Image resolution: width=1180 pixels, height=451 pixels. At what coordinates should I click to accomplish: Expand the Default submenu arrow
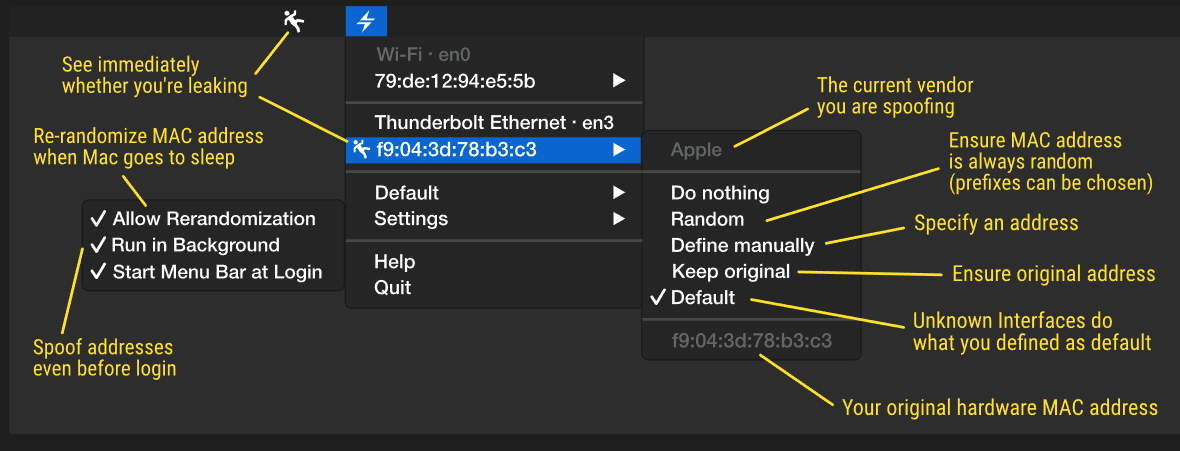click(619, 193)
